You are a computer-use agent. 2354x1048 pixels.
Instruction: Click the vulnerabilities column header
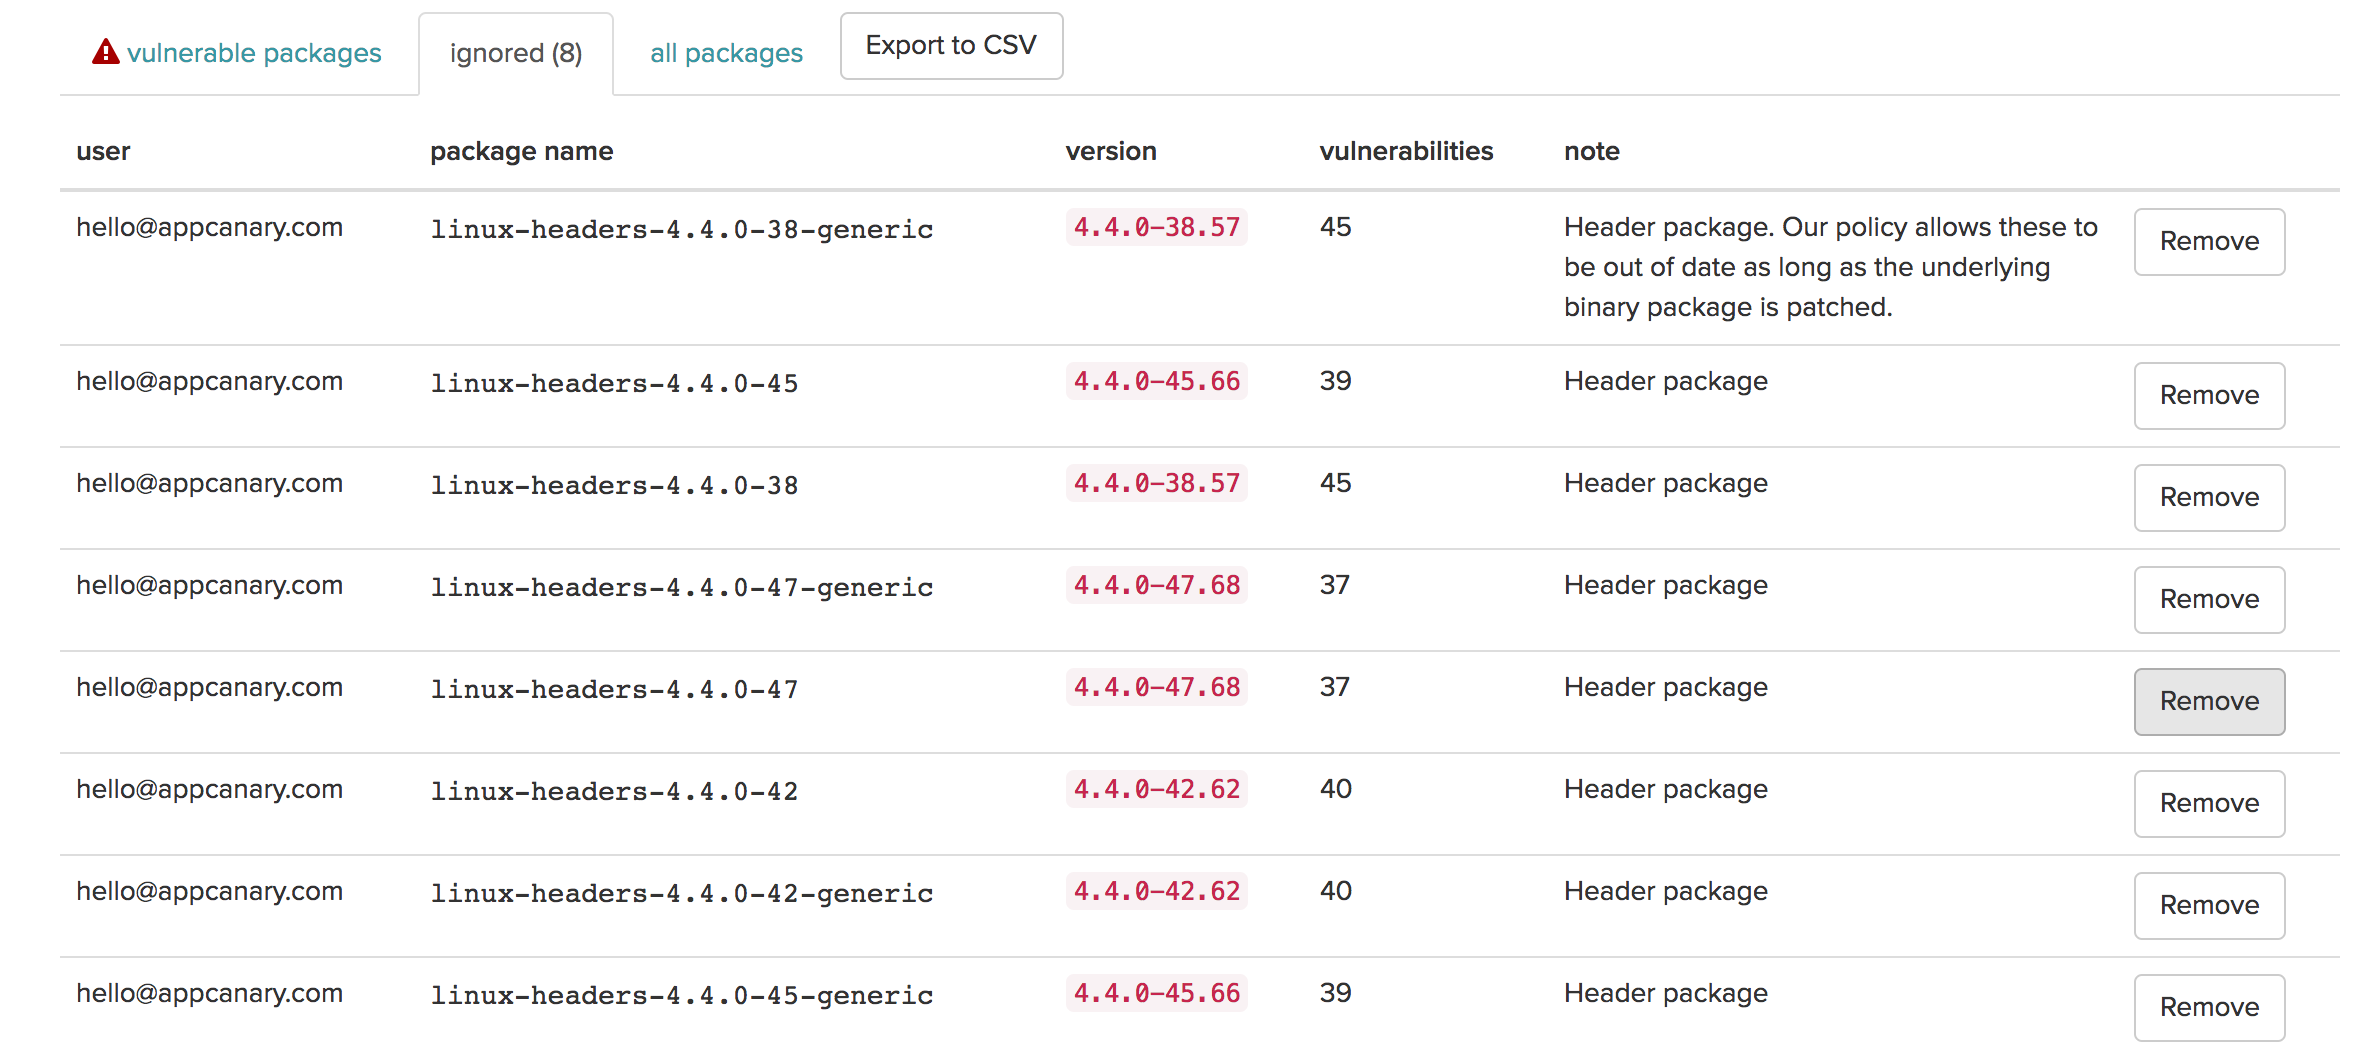(x=1406, y=151)
